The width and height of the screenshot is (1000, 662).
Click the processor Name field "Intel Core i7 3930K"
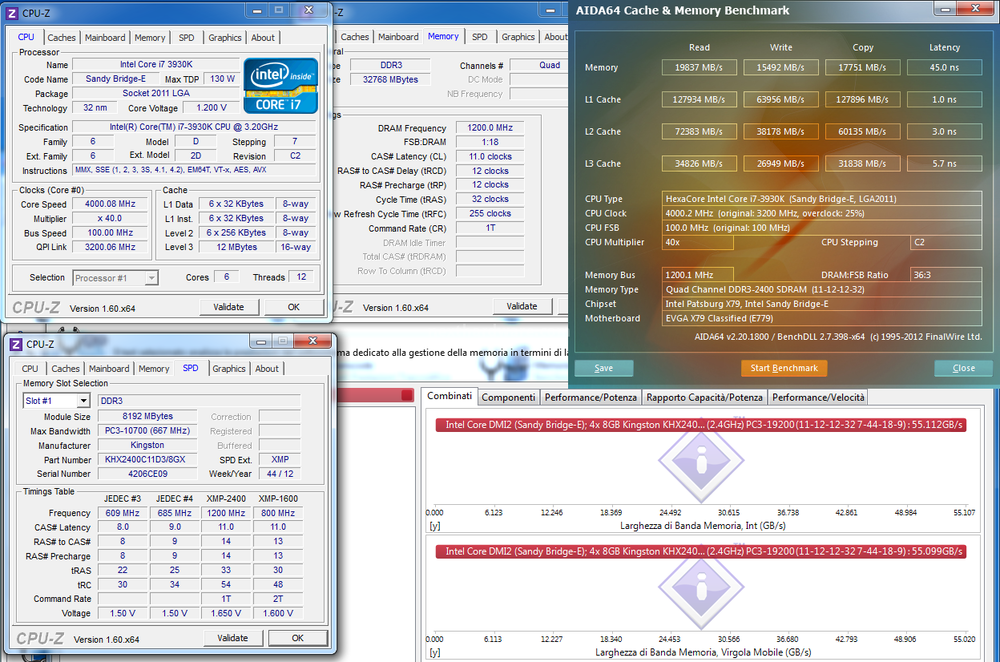coord(156,64)
